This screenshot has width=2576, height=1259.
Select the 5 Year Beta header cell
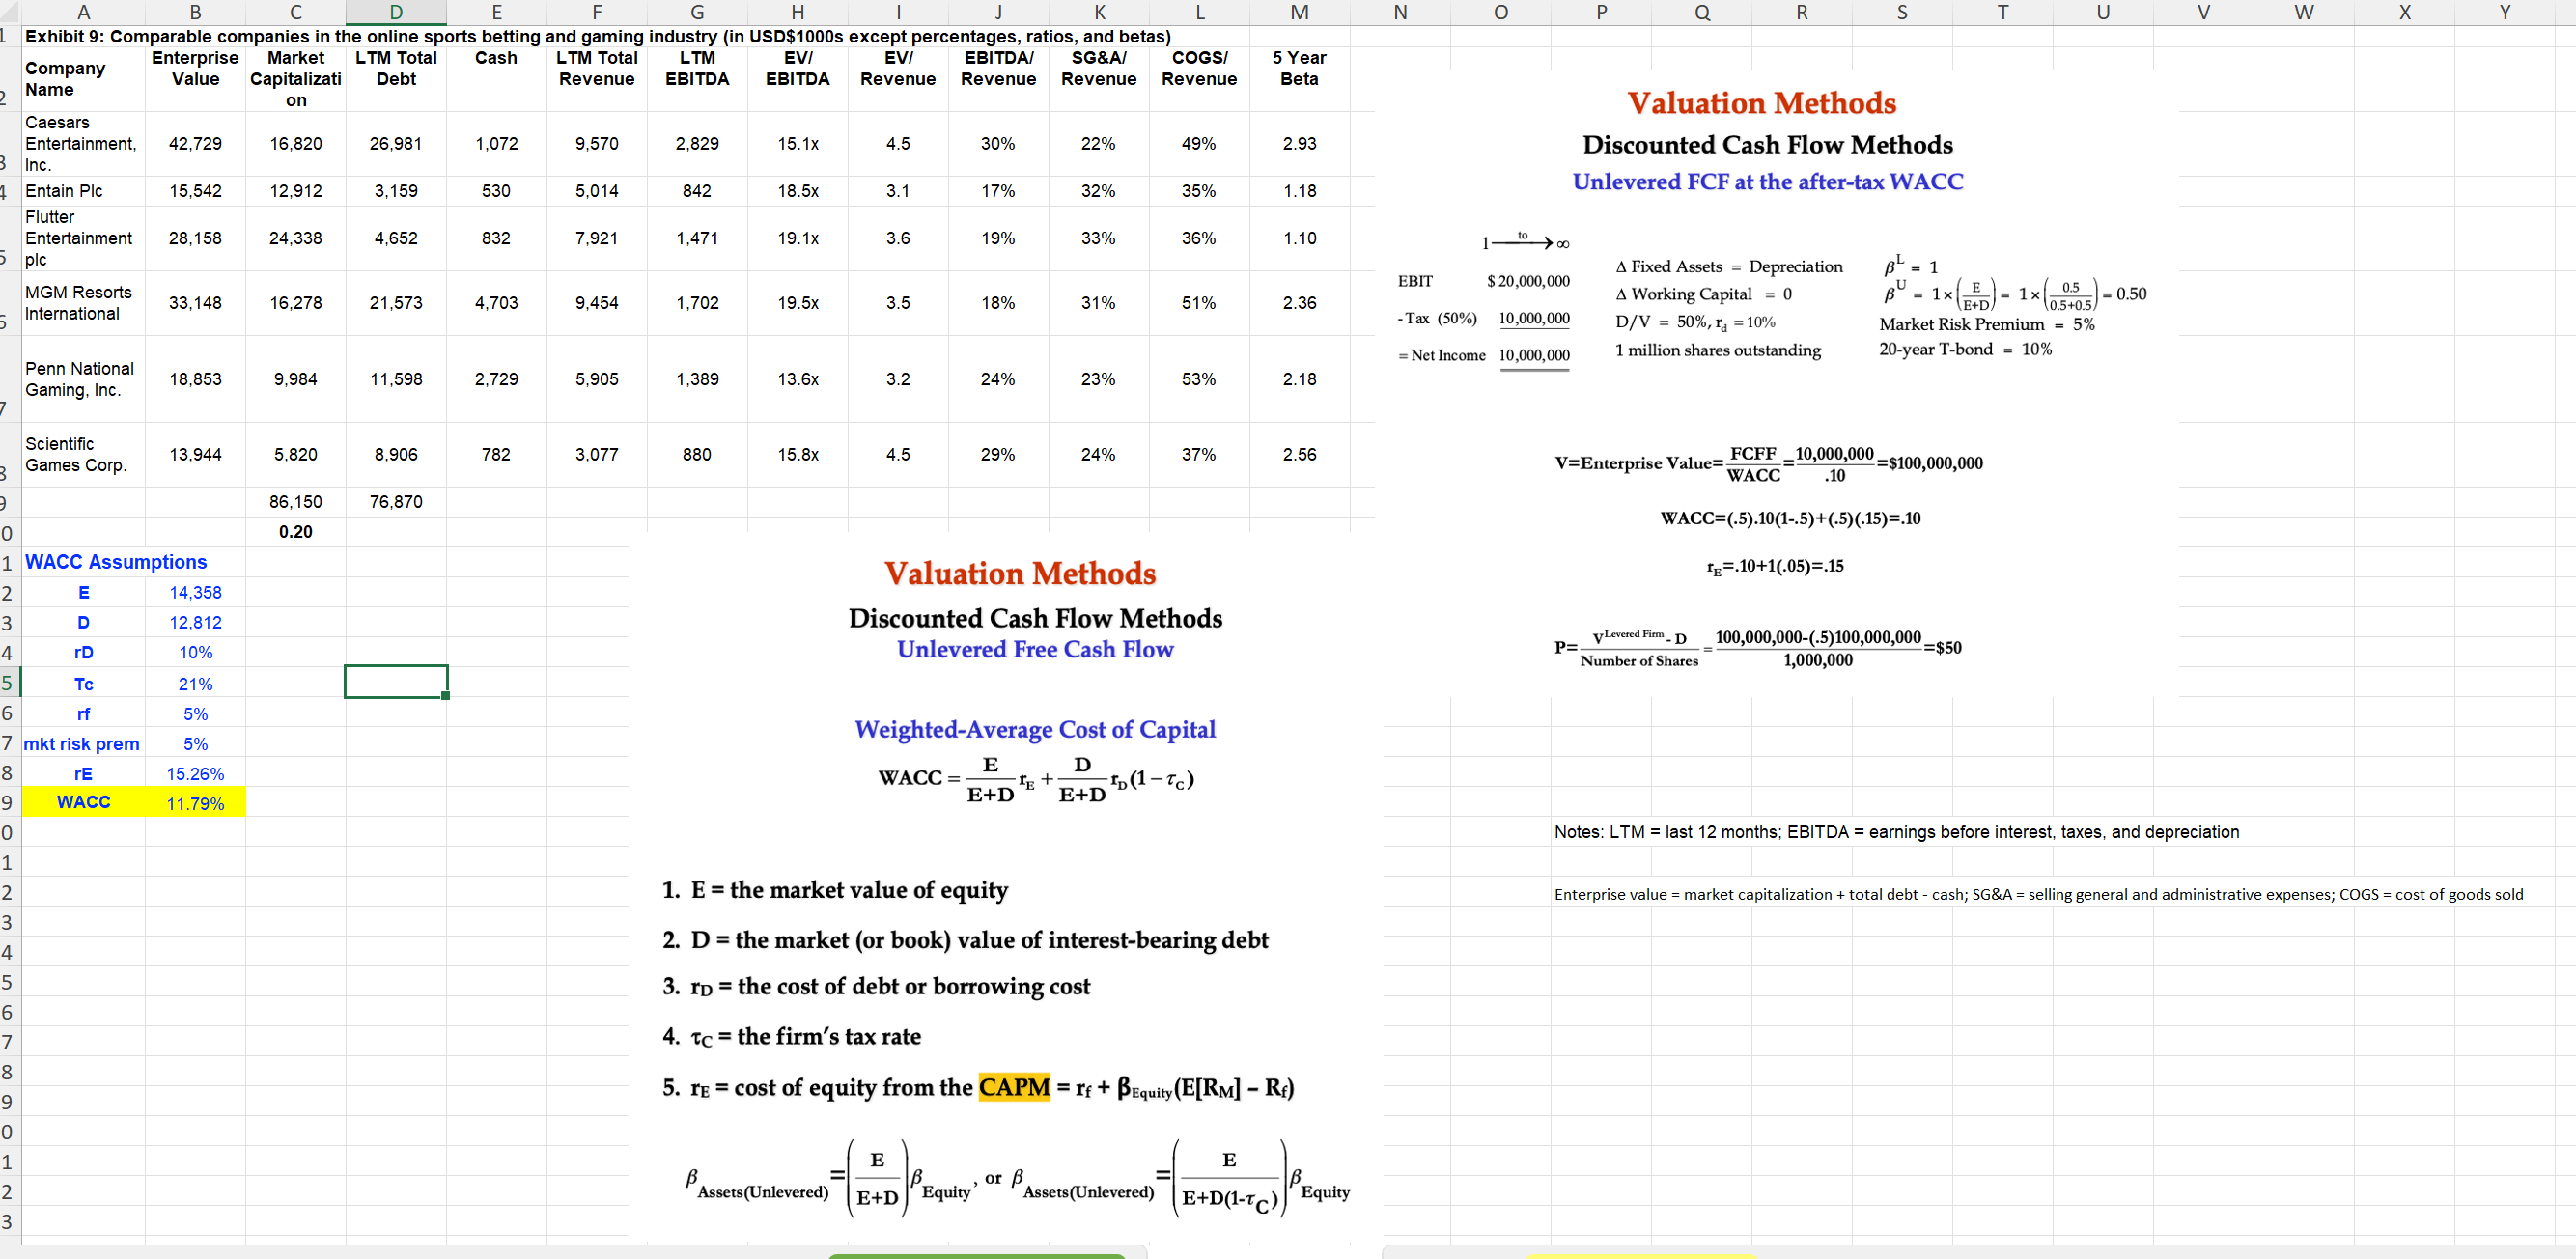1299,68
